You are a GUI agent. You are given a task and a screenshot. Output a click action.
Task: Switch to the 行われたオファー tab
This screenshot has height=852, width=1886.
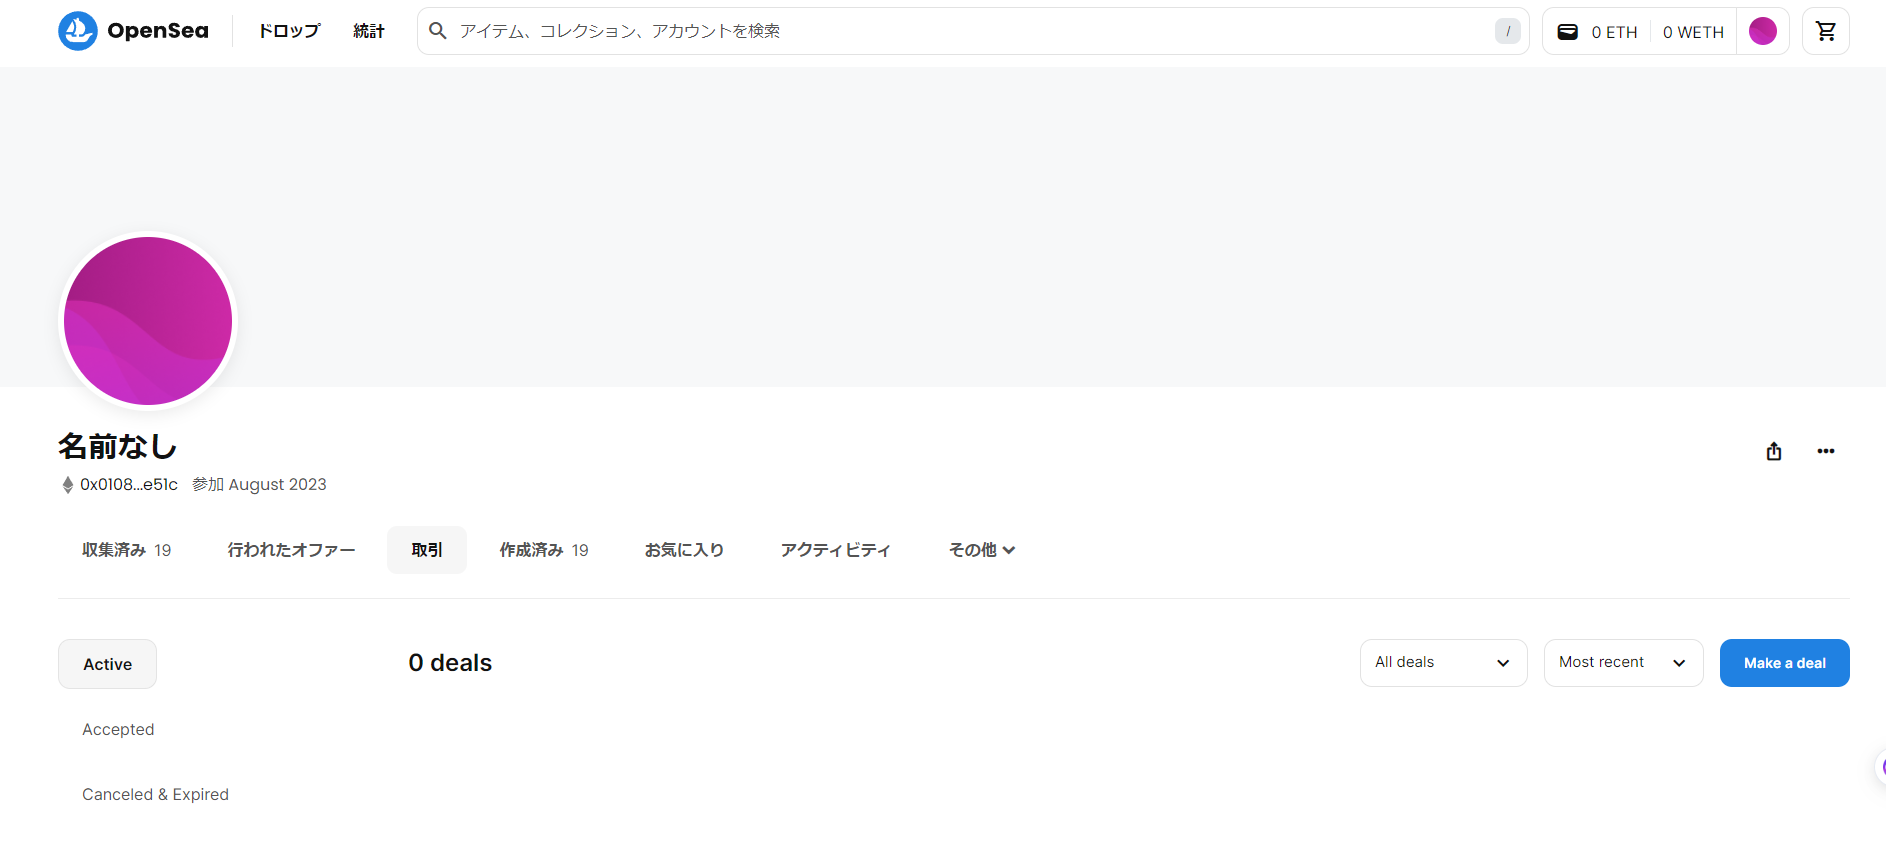(291, 550)
